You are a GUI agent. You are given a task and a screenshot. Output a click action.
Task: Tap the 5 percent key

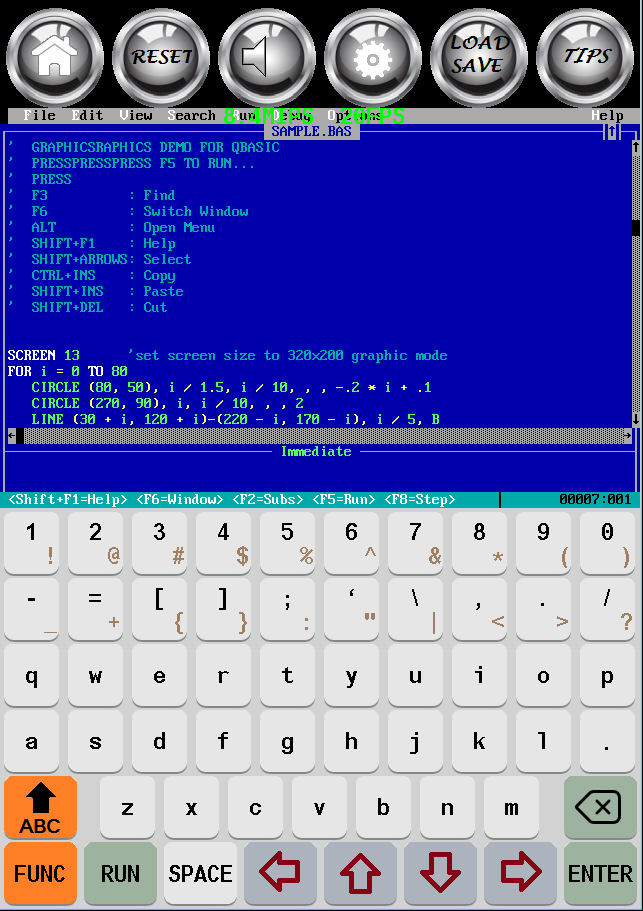[287, 543]
